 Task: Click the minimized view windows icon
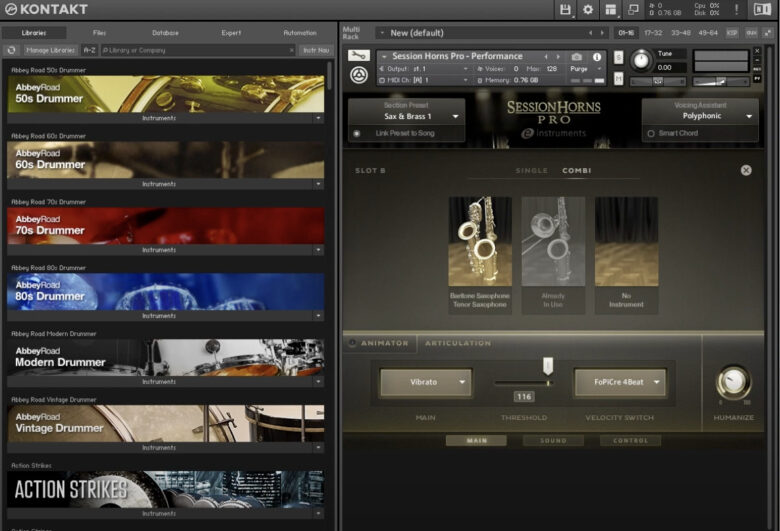click(x=633, y=9)
